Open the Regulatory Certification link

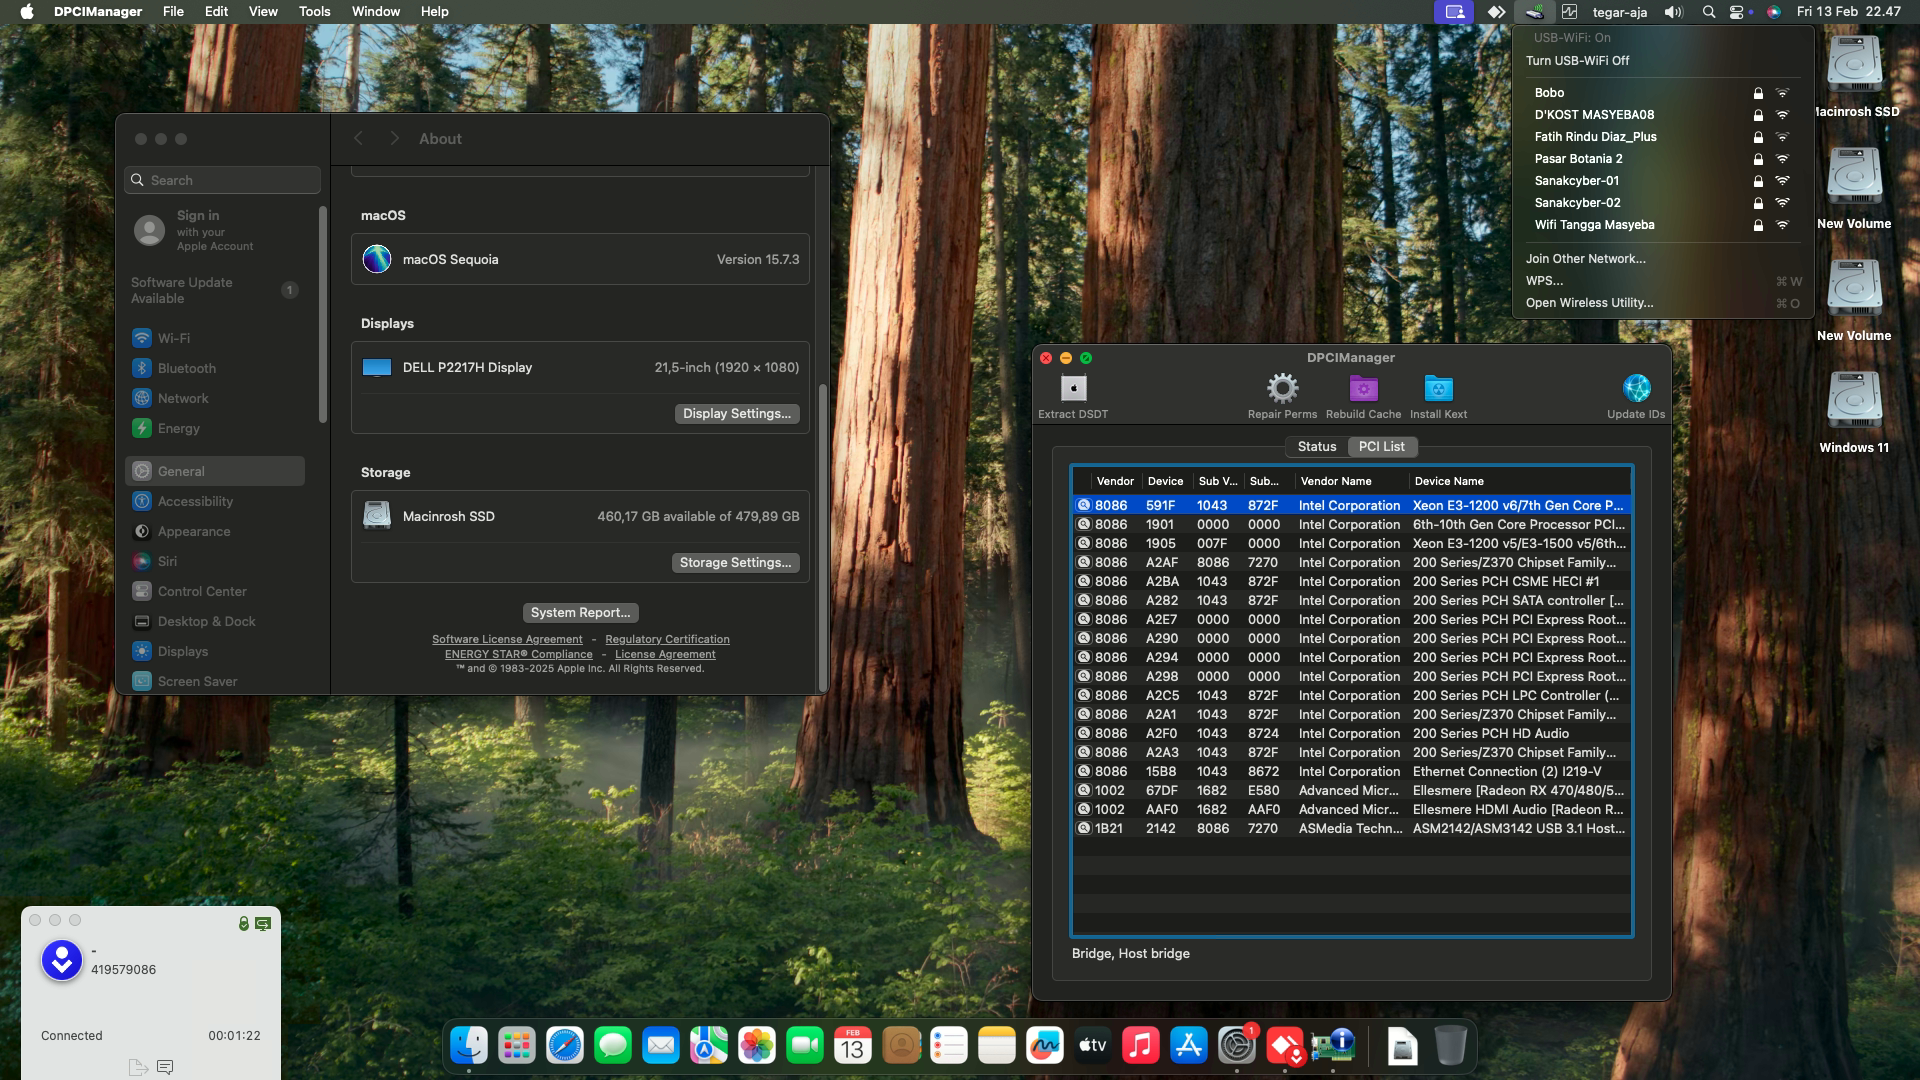point(667,639)
